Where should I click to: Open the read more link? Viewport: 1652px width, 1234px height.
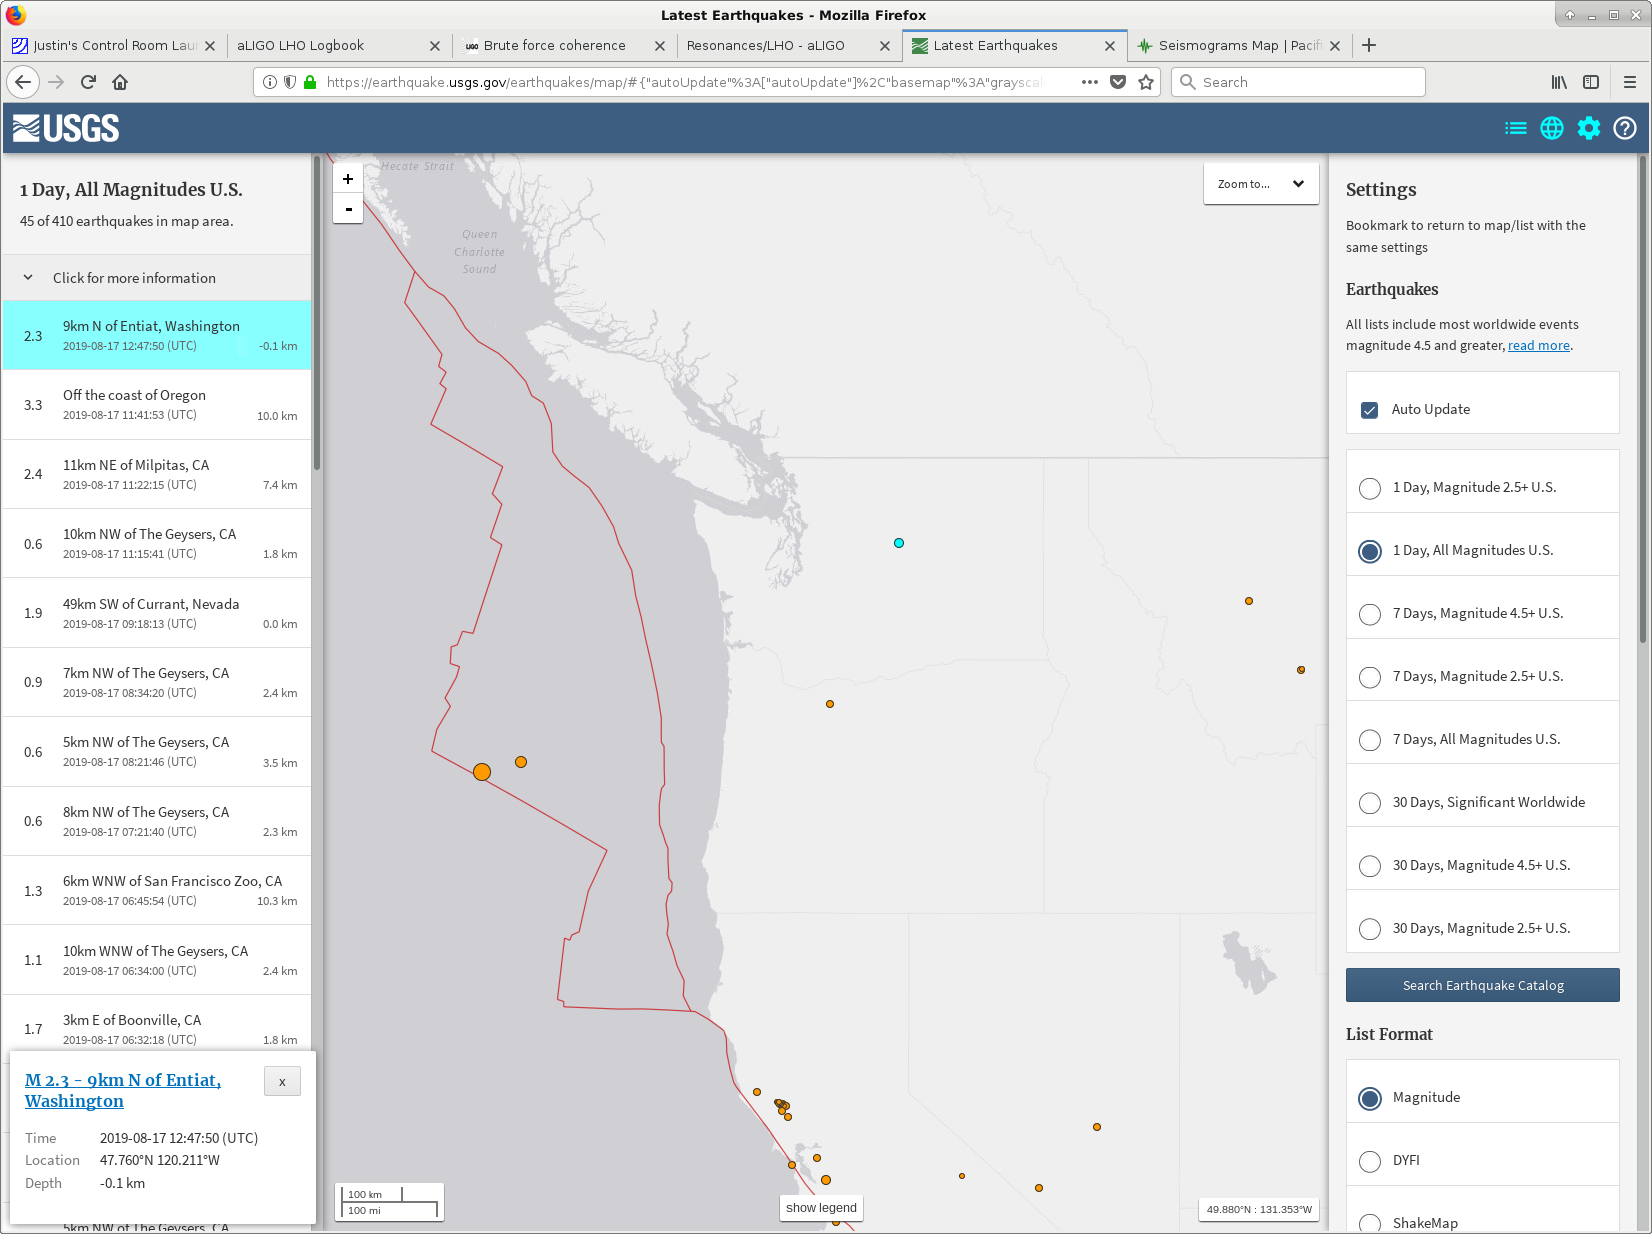click(x=1539, y=345)
